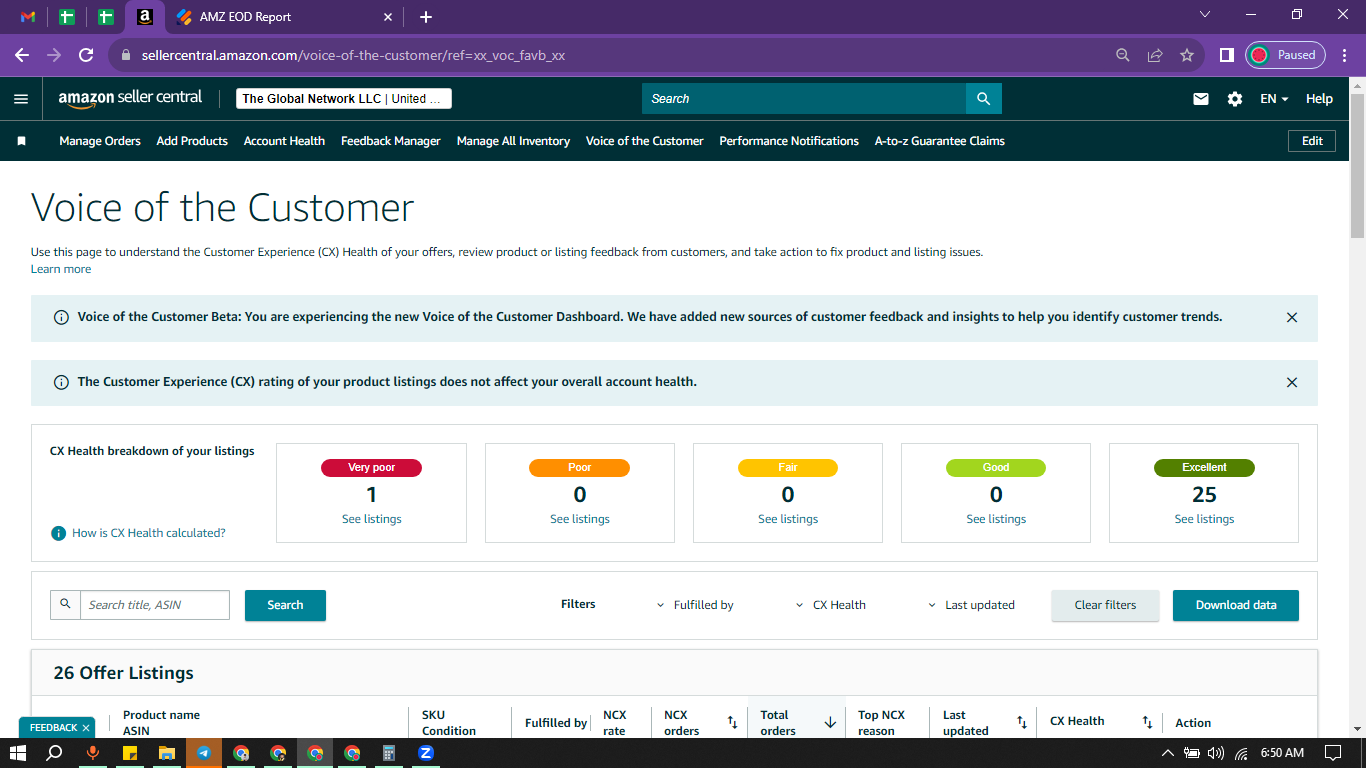Open the messages envelope icon
1366x768 pixels.
pos(1201,99)
